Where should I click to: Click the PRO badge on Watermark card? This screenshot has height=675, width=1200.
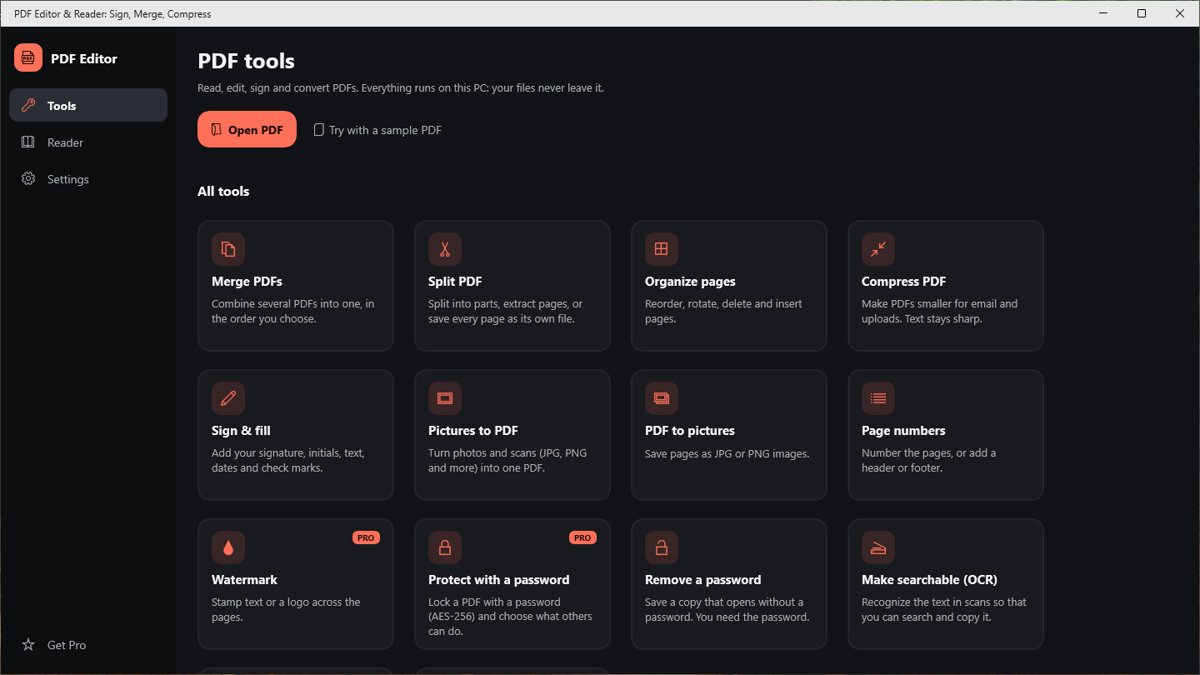[366, 538]
